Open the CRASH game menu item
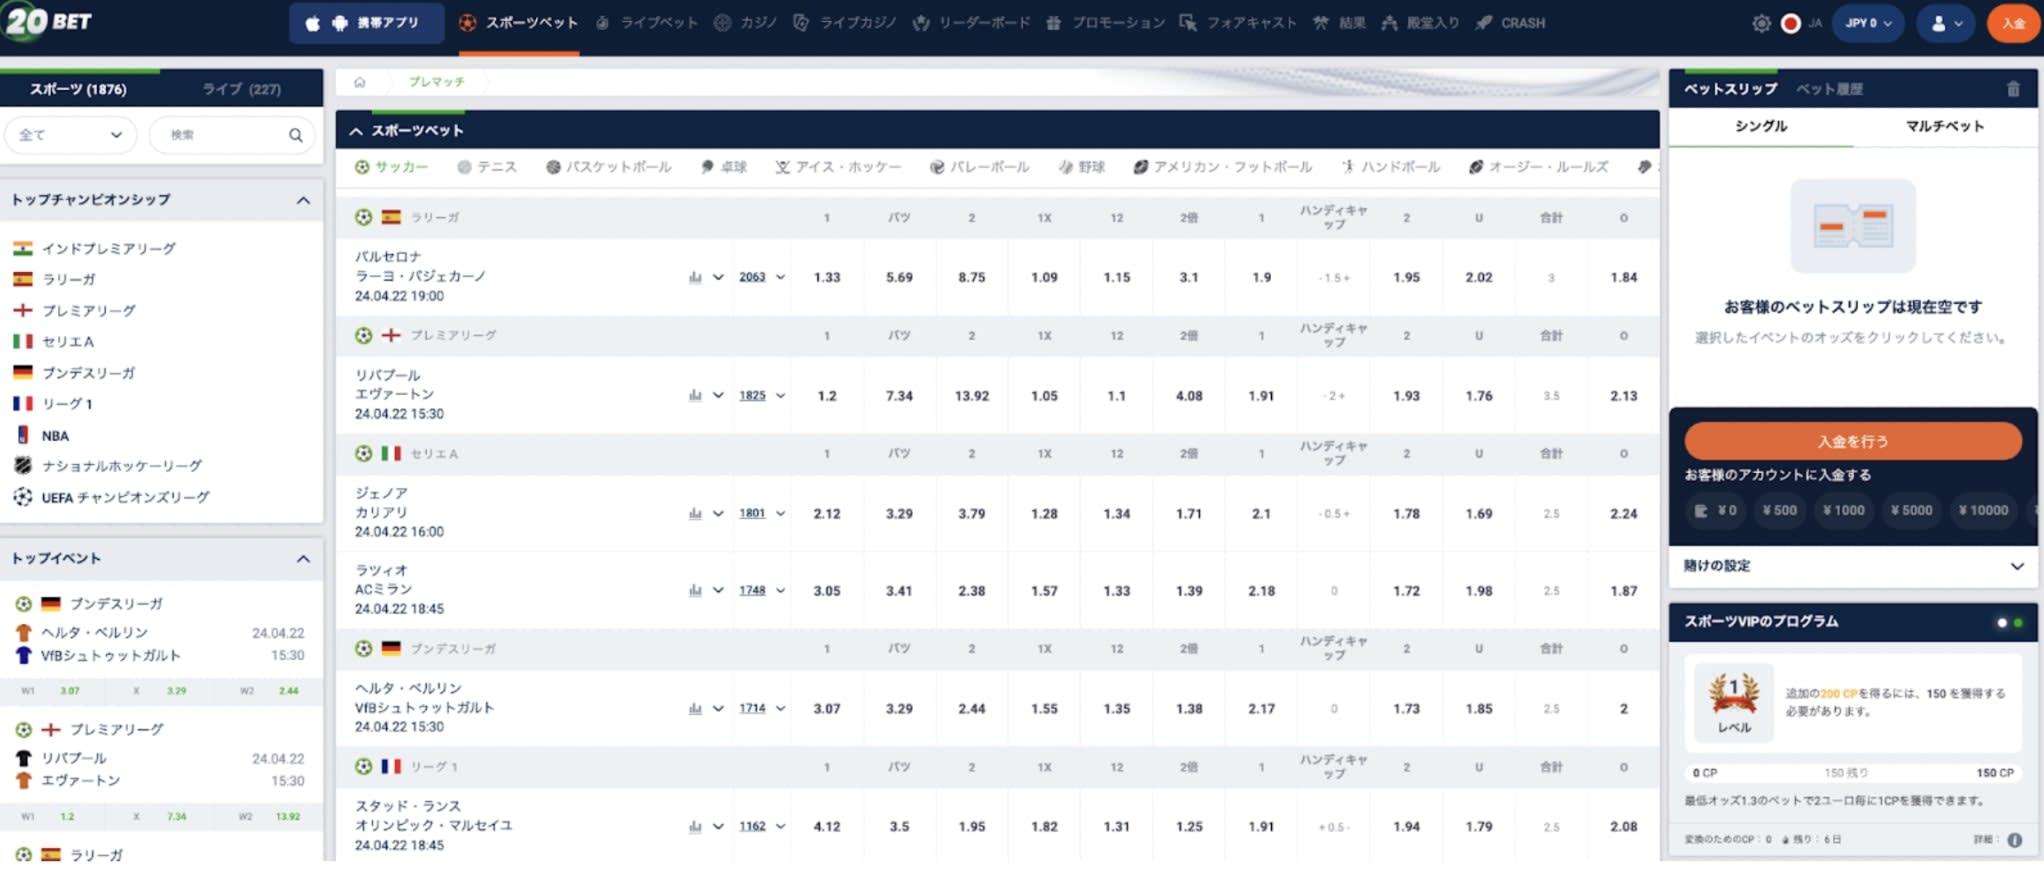2044x874 pixels. coord(1510,23)
